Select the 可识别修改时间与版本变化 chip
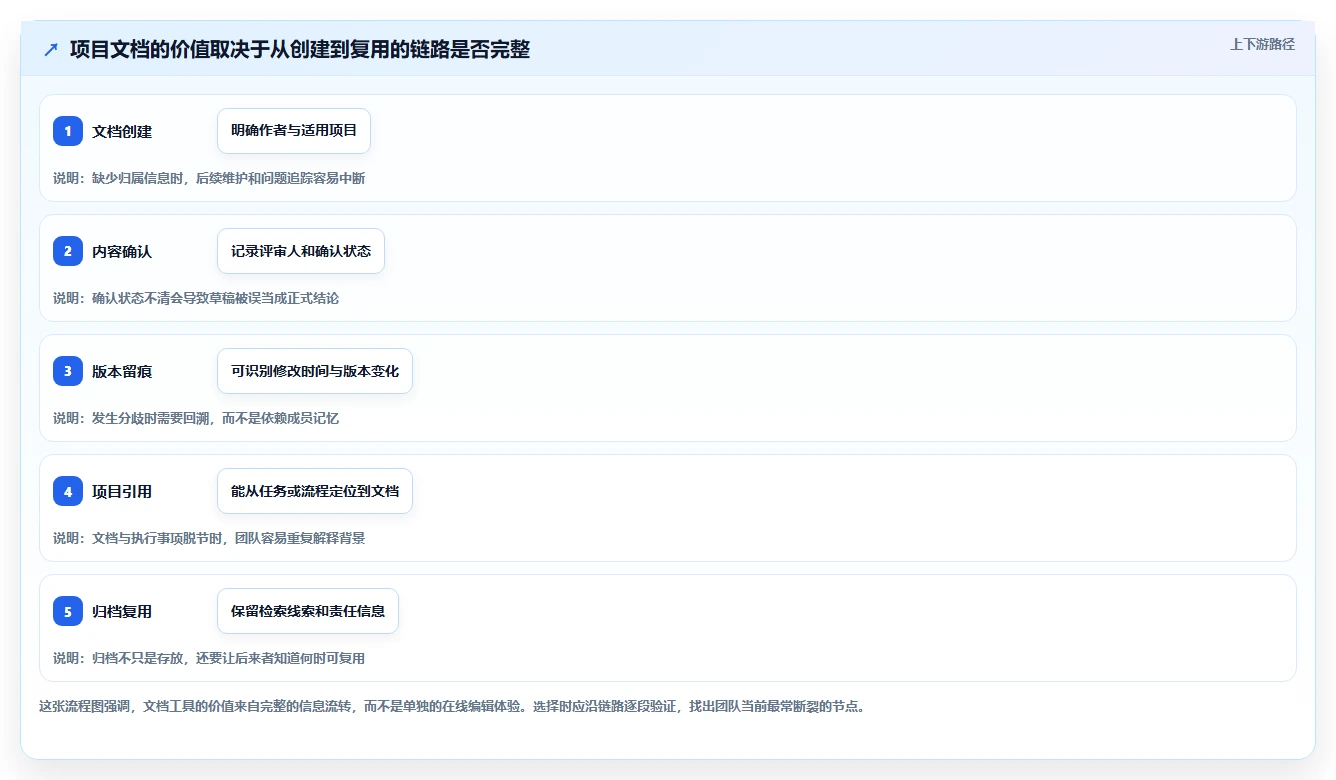Image resolution: width=1336 pixels, height=780 pixels. click(x=315, y=371)
